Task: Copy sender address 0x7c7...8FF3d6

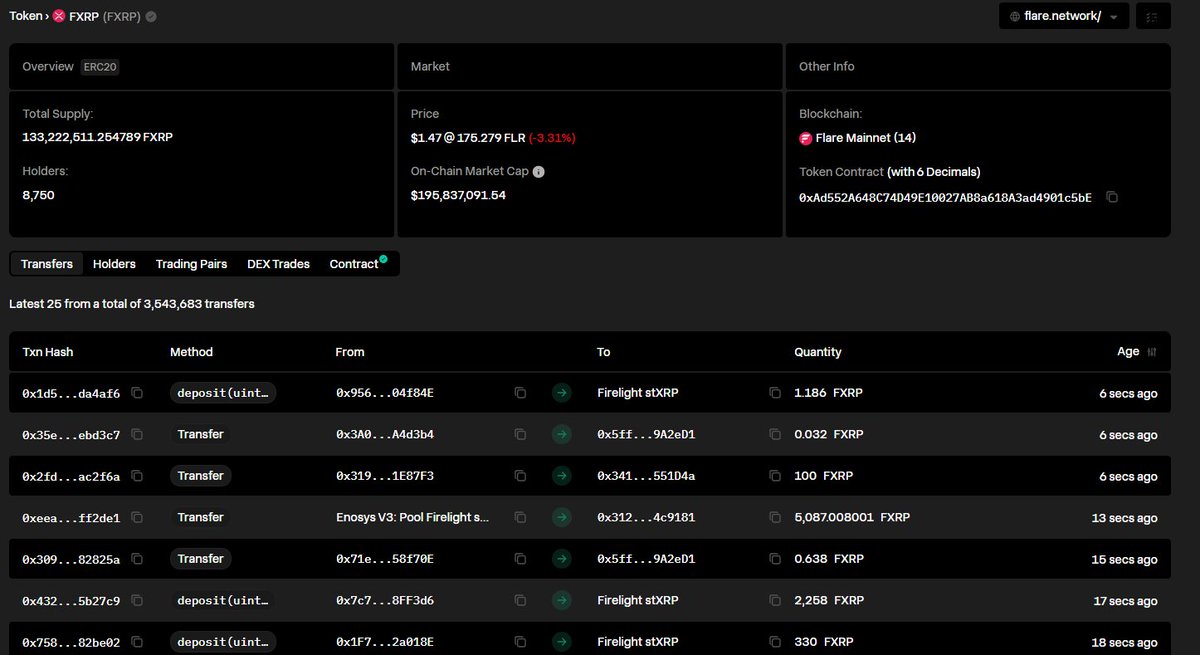Action: click(520, 600)
